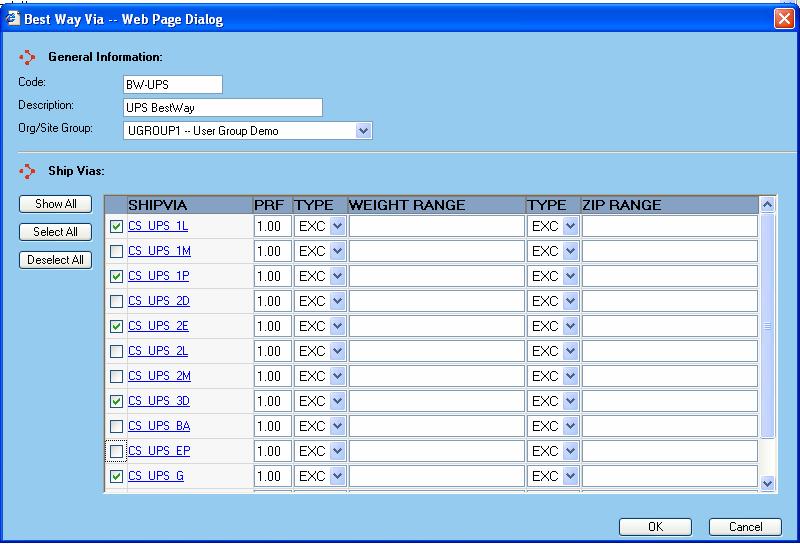This screenshot has width=800, height=544.
Task: Click the scroll down arrow of ship via list
Action: [768, 483]
